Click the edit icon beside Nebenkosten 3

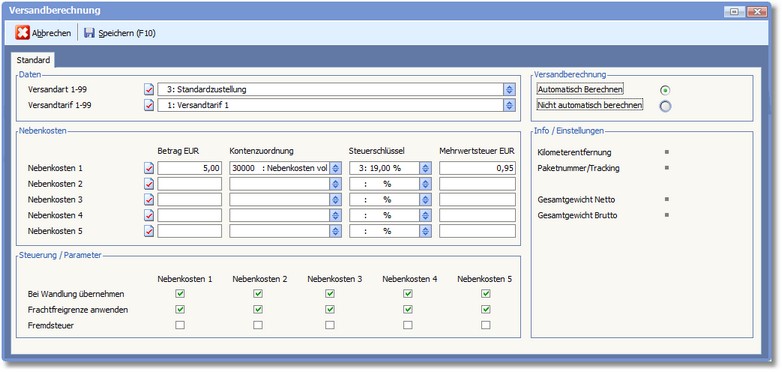pos(149,199)
